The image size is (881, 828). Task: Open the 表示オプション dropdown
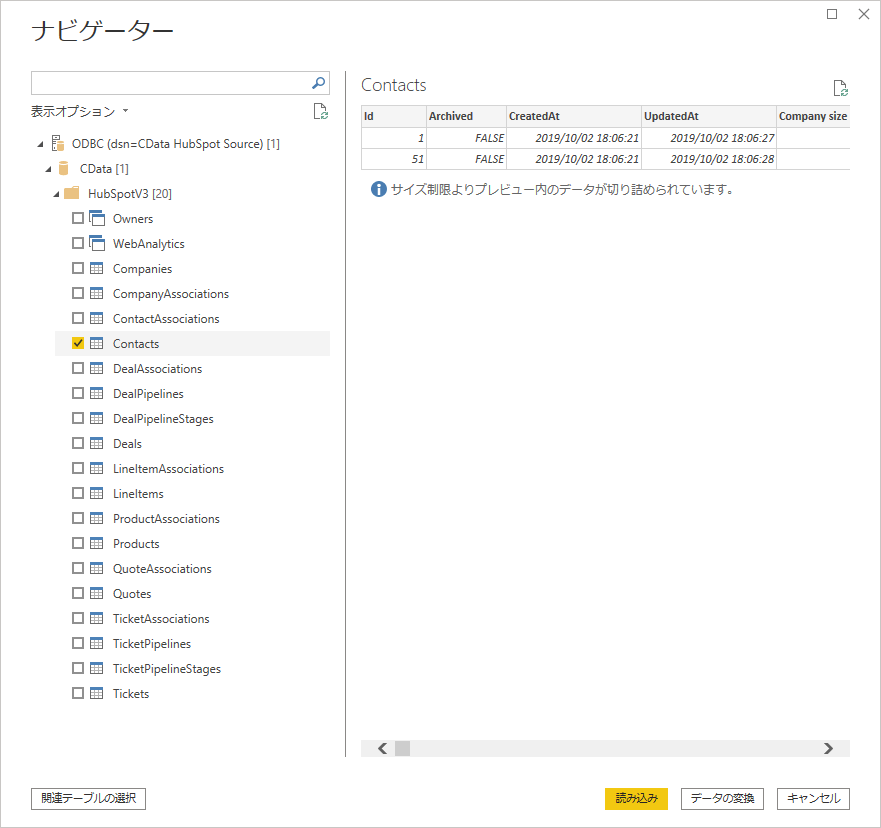coord(79,111)
